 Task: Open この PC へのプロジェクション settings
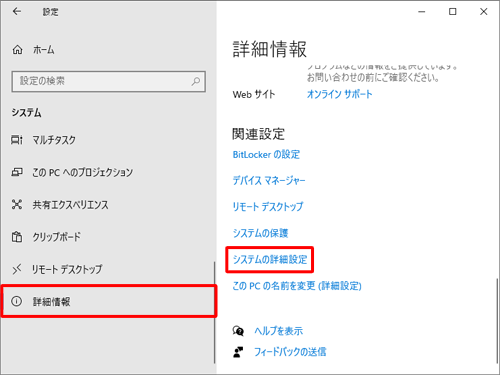coord(82,172)
